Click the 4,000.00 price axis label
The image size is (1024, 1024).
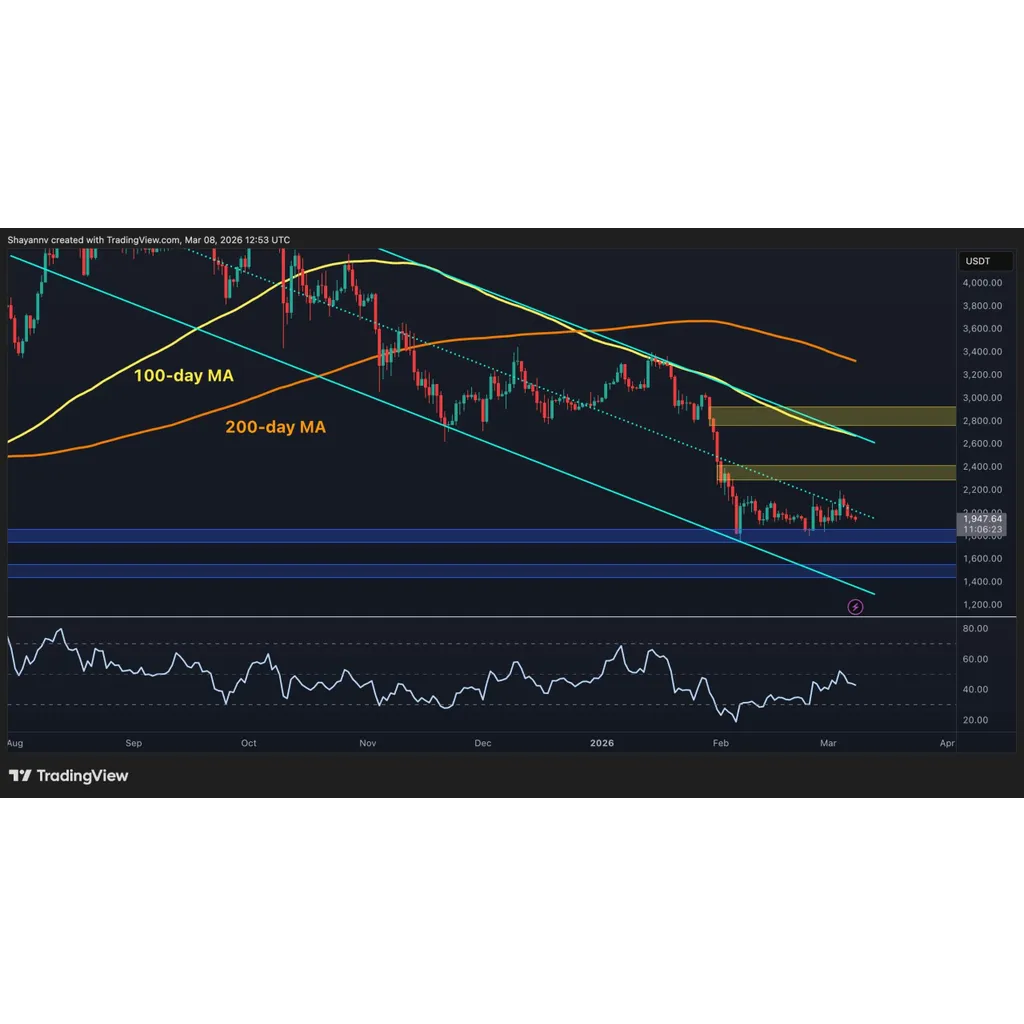tap(982, 283)
